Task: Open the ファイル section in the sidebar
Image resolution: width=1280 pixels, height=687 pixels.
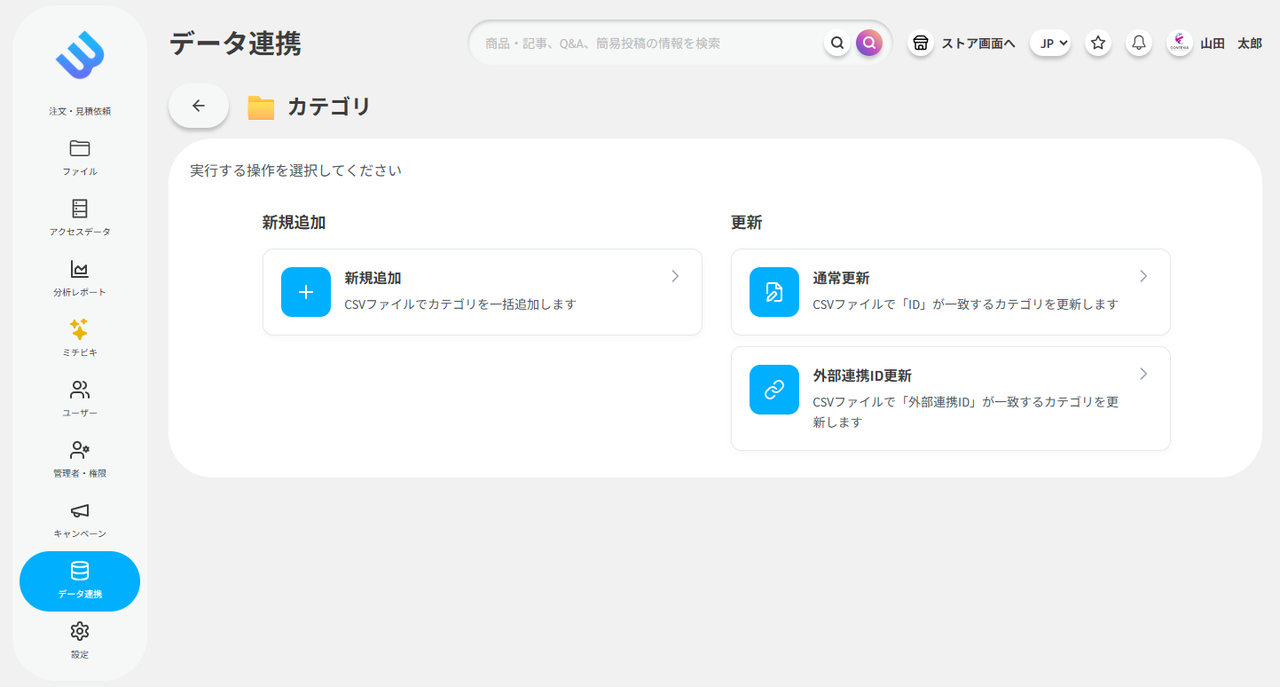Action: [x=80, y=156]
